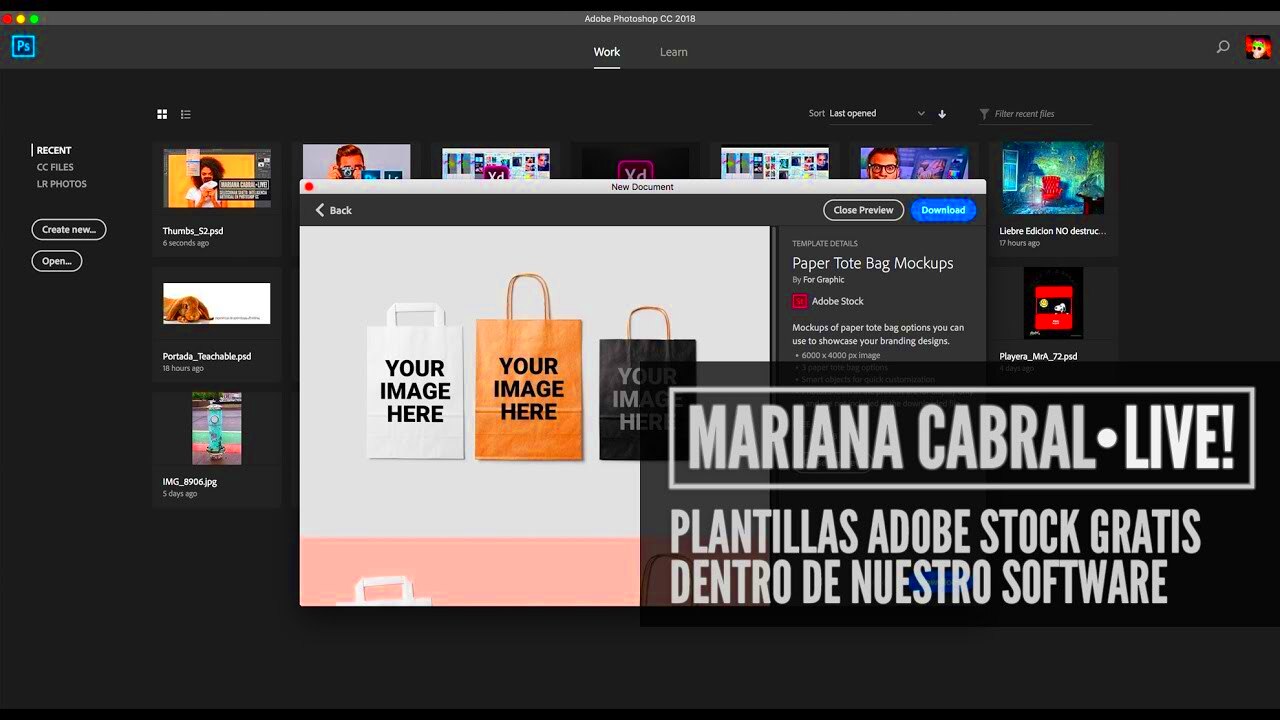
Task: Open the user profile avatar
Action: tap(1257, 46)
